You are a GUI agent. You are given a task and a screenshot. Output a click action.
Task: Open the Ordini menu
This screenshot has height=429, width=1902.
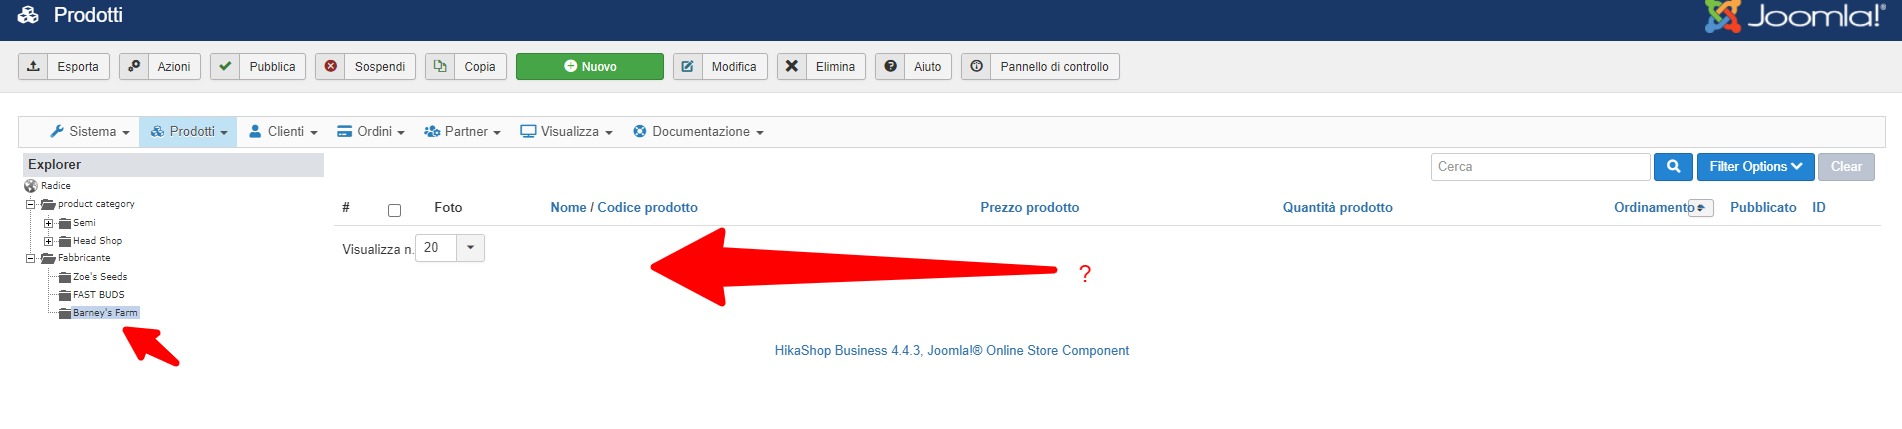pyautogui.click(x=371, y=132)
